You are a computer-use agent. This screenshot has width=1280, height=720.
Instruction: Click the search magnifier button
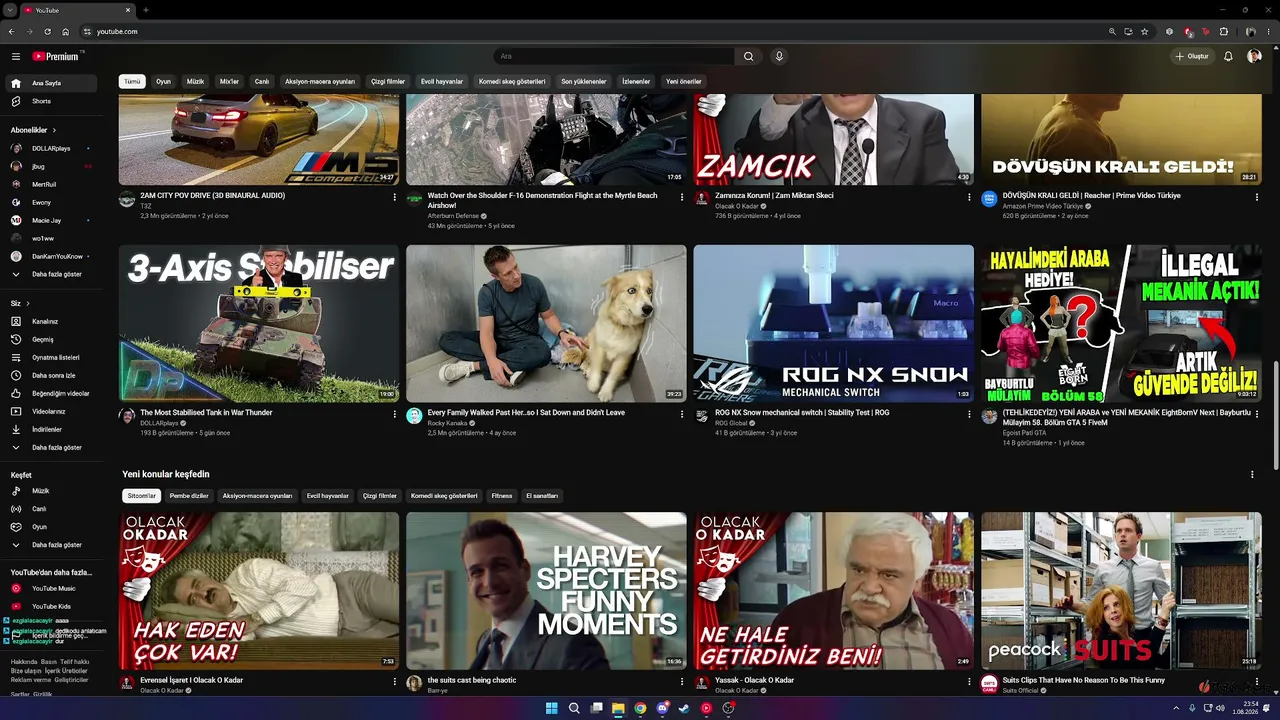coord(748,57)
